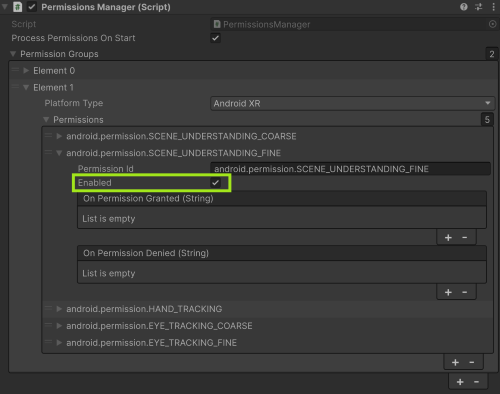
Task: Grab the drag handle of SCENE_UNDERSTANDING_COARSE row
Action: point(48,136)
